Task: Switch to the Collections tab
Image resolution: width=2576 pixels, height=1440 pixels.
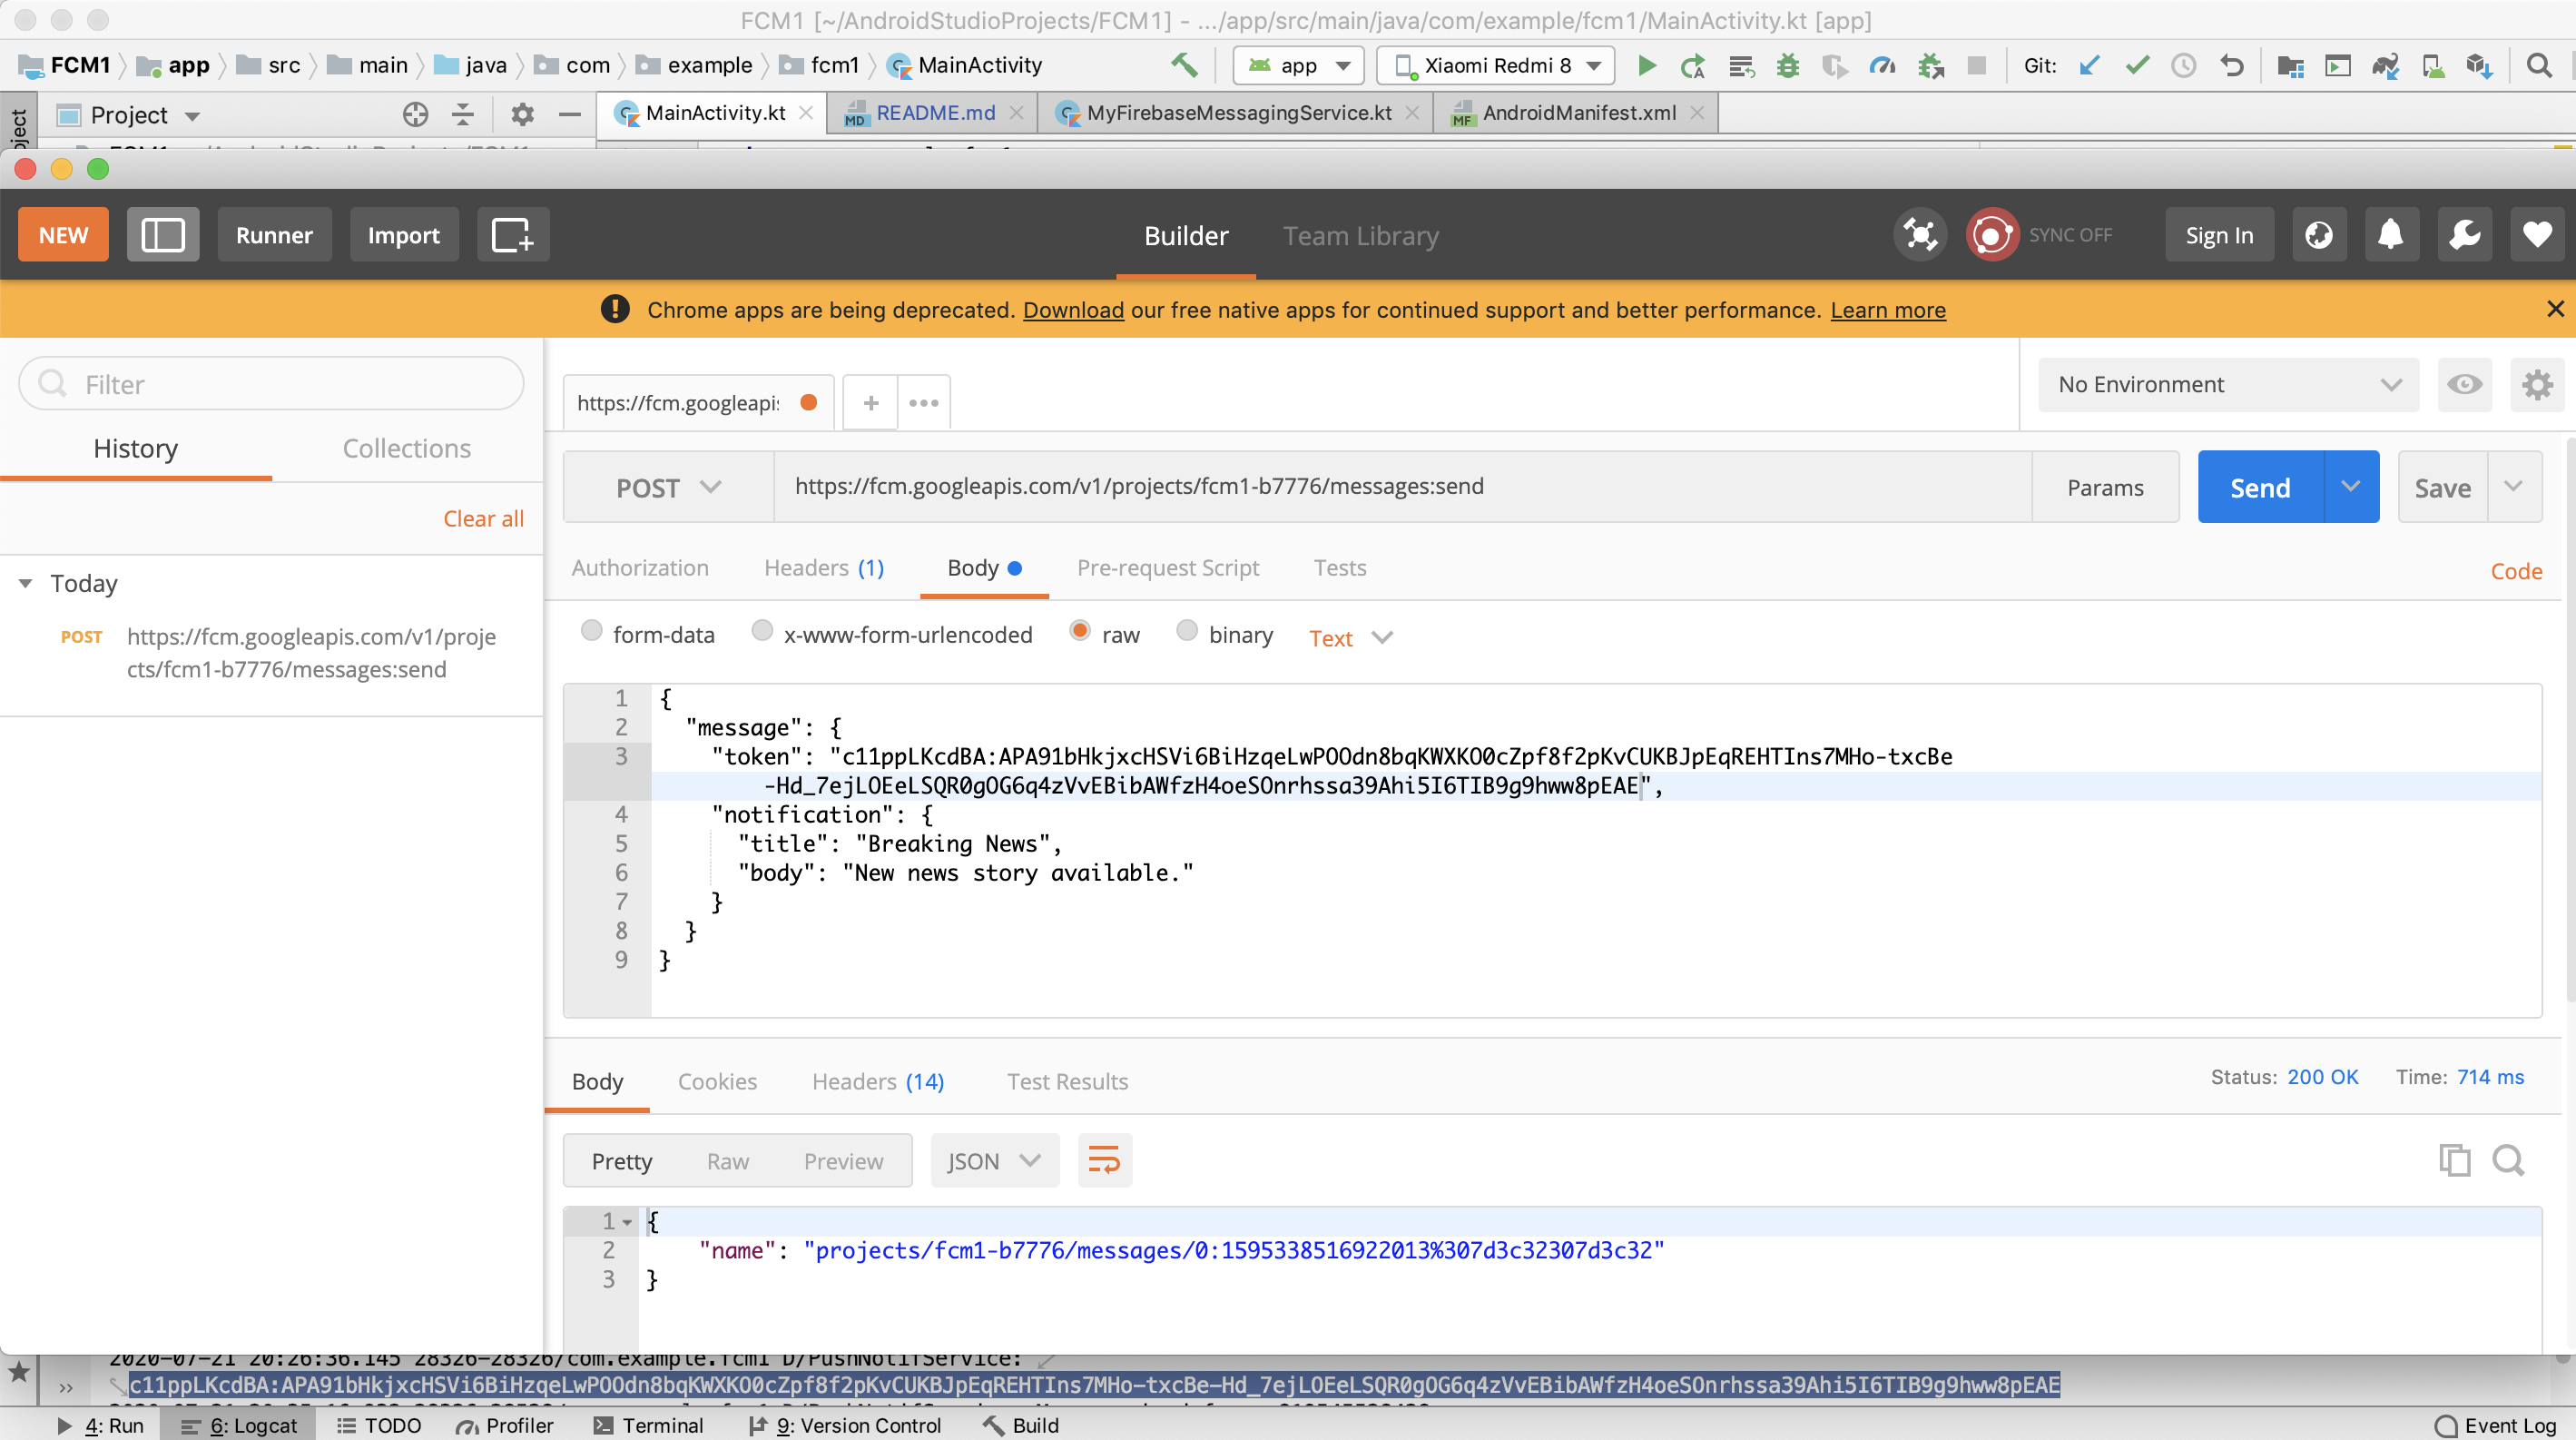Action: (x=406, y=449)
